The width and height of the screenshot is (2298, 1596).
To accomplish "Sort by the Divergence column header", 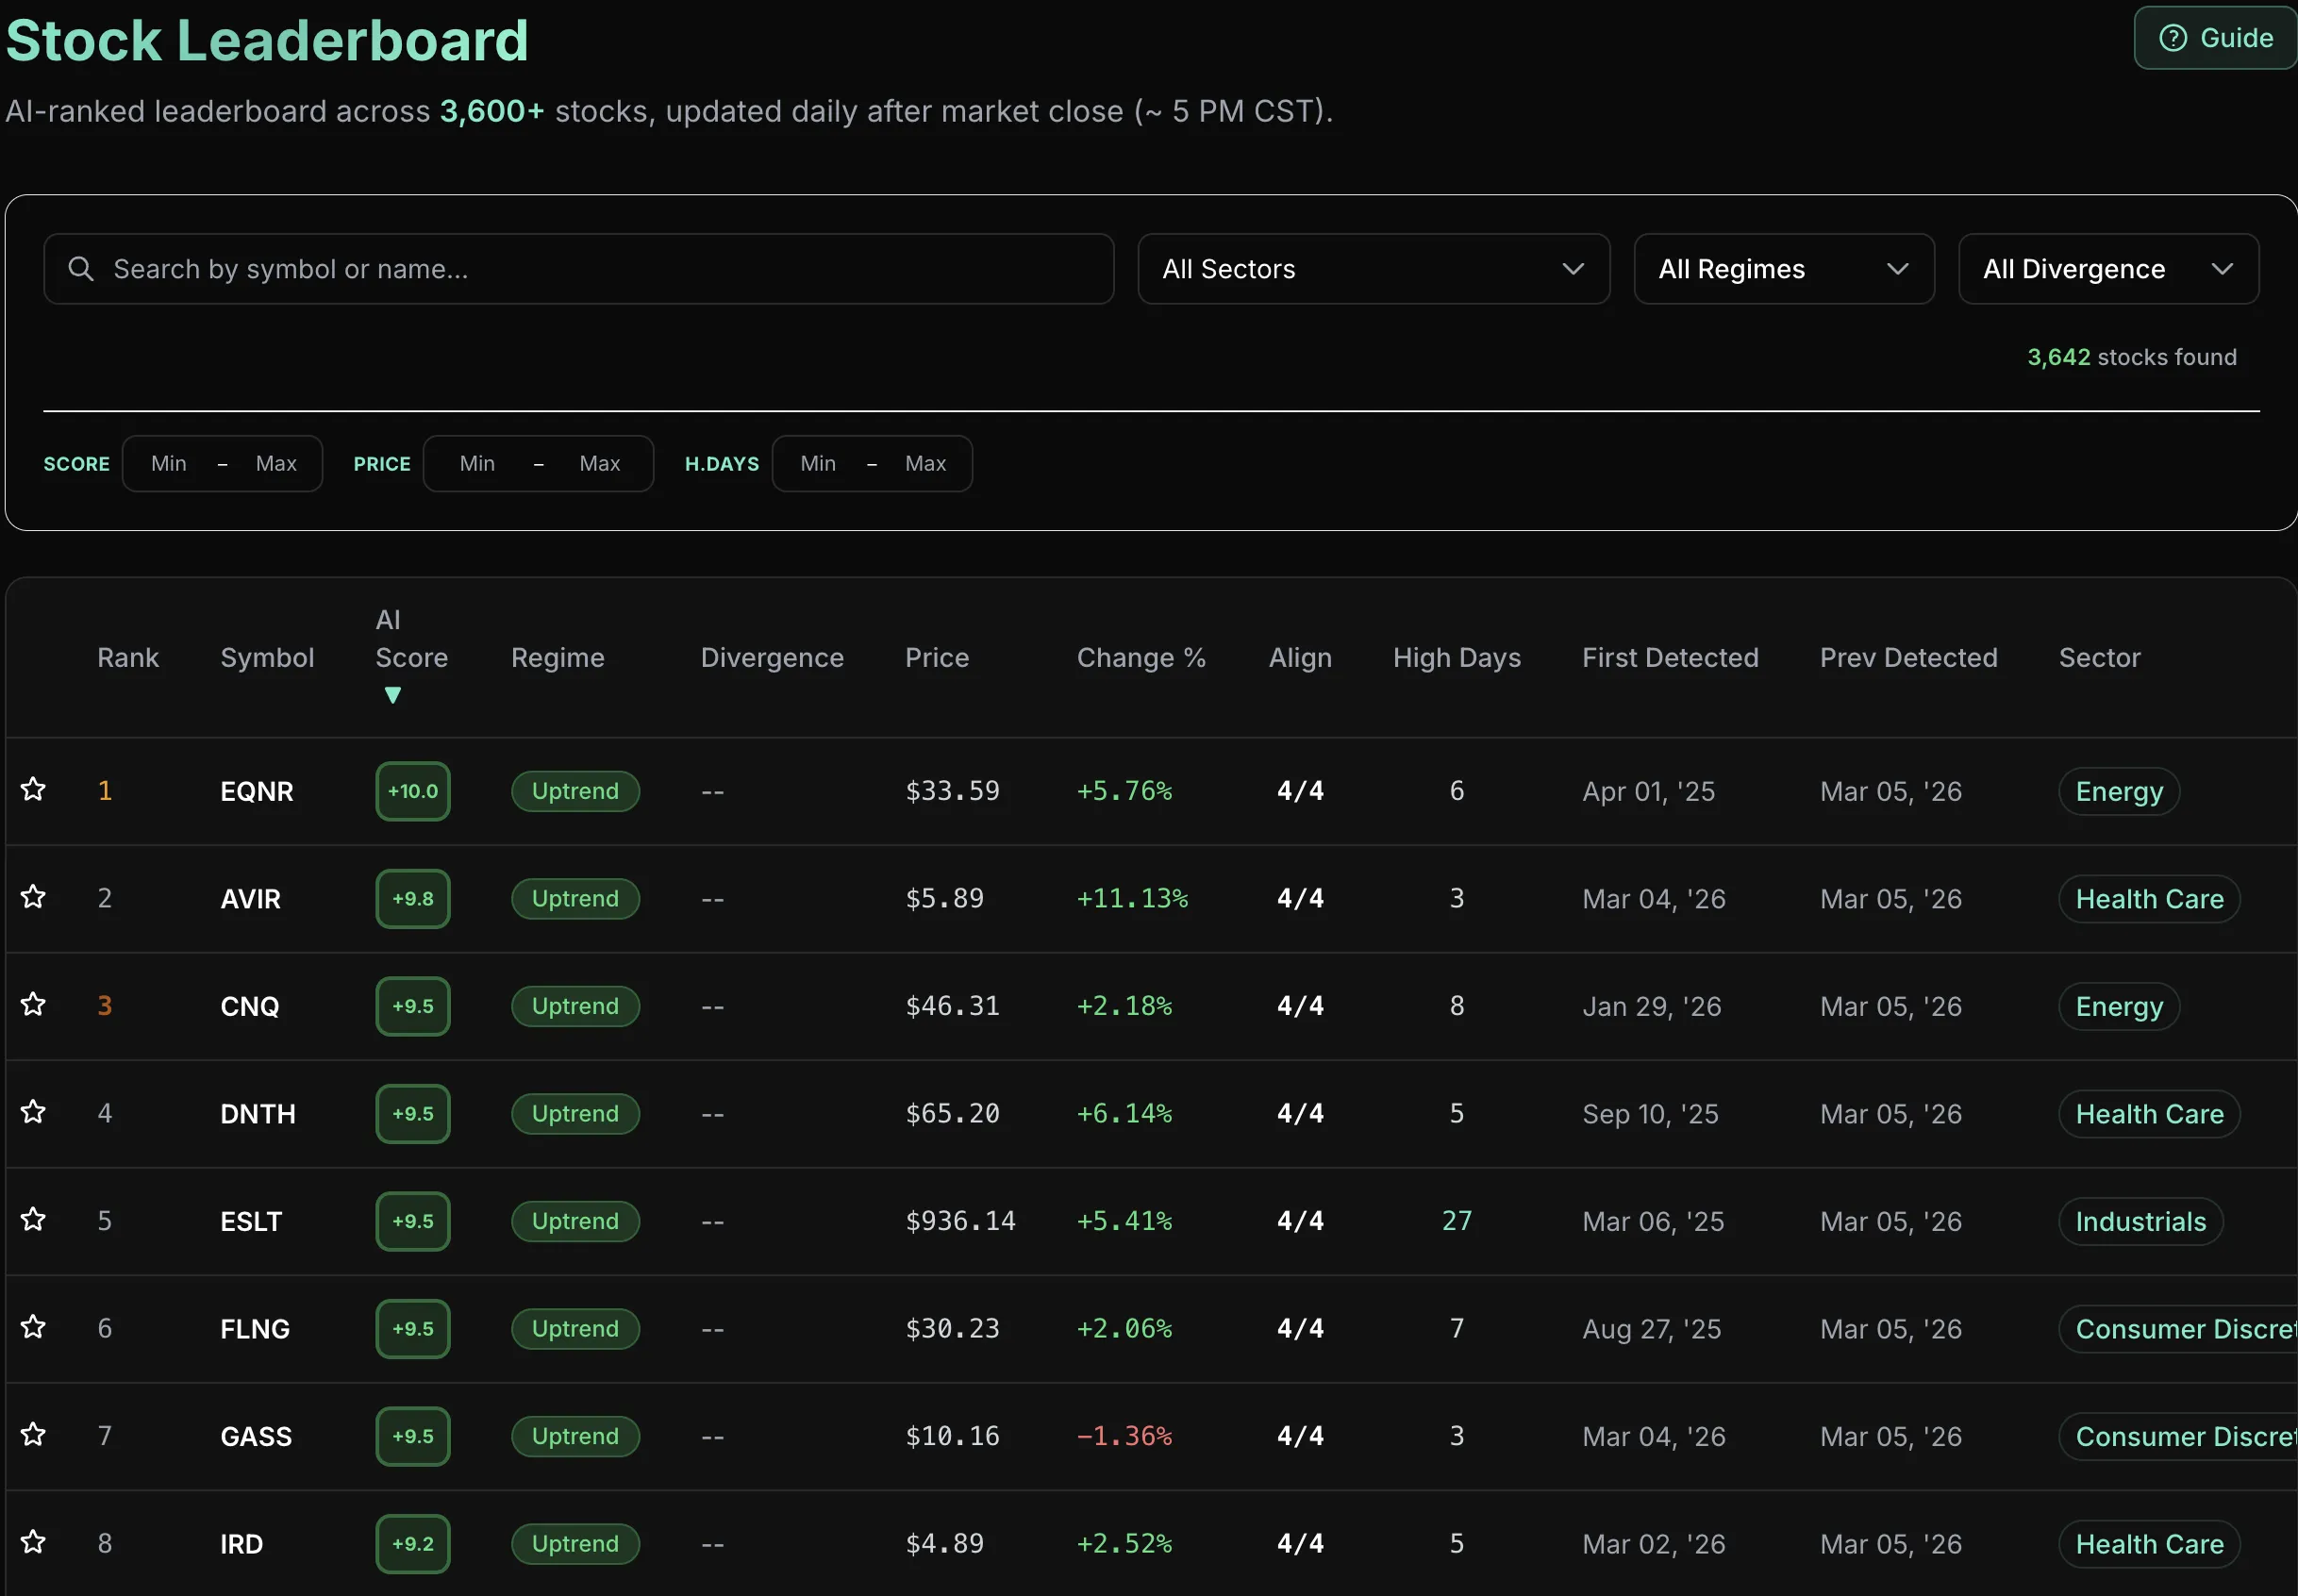I will (x=772, y=658).
